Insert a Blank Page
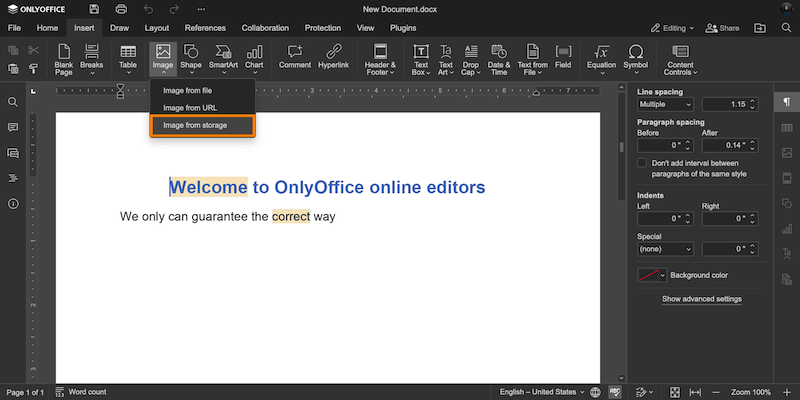800x400 pixels. [x=63, y=52]
